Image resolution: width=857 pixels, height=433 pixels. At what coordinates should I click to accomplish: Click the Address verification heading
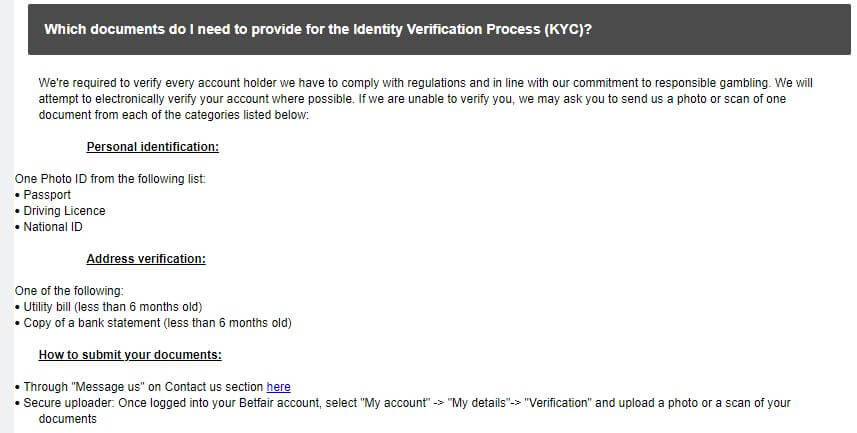tap(146, 259)
